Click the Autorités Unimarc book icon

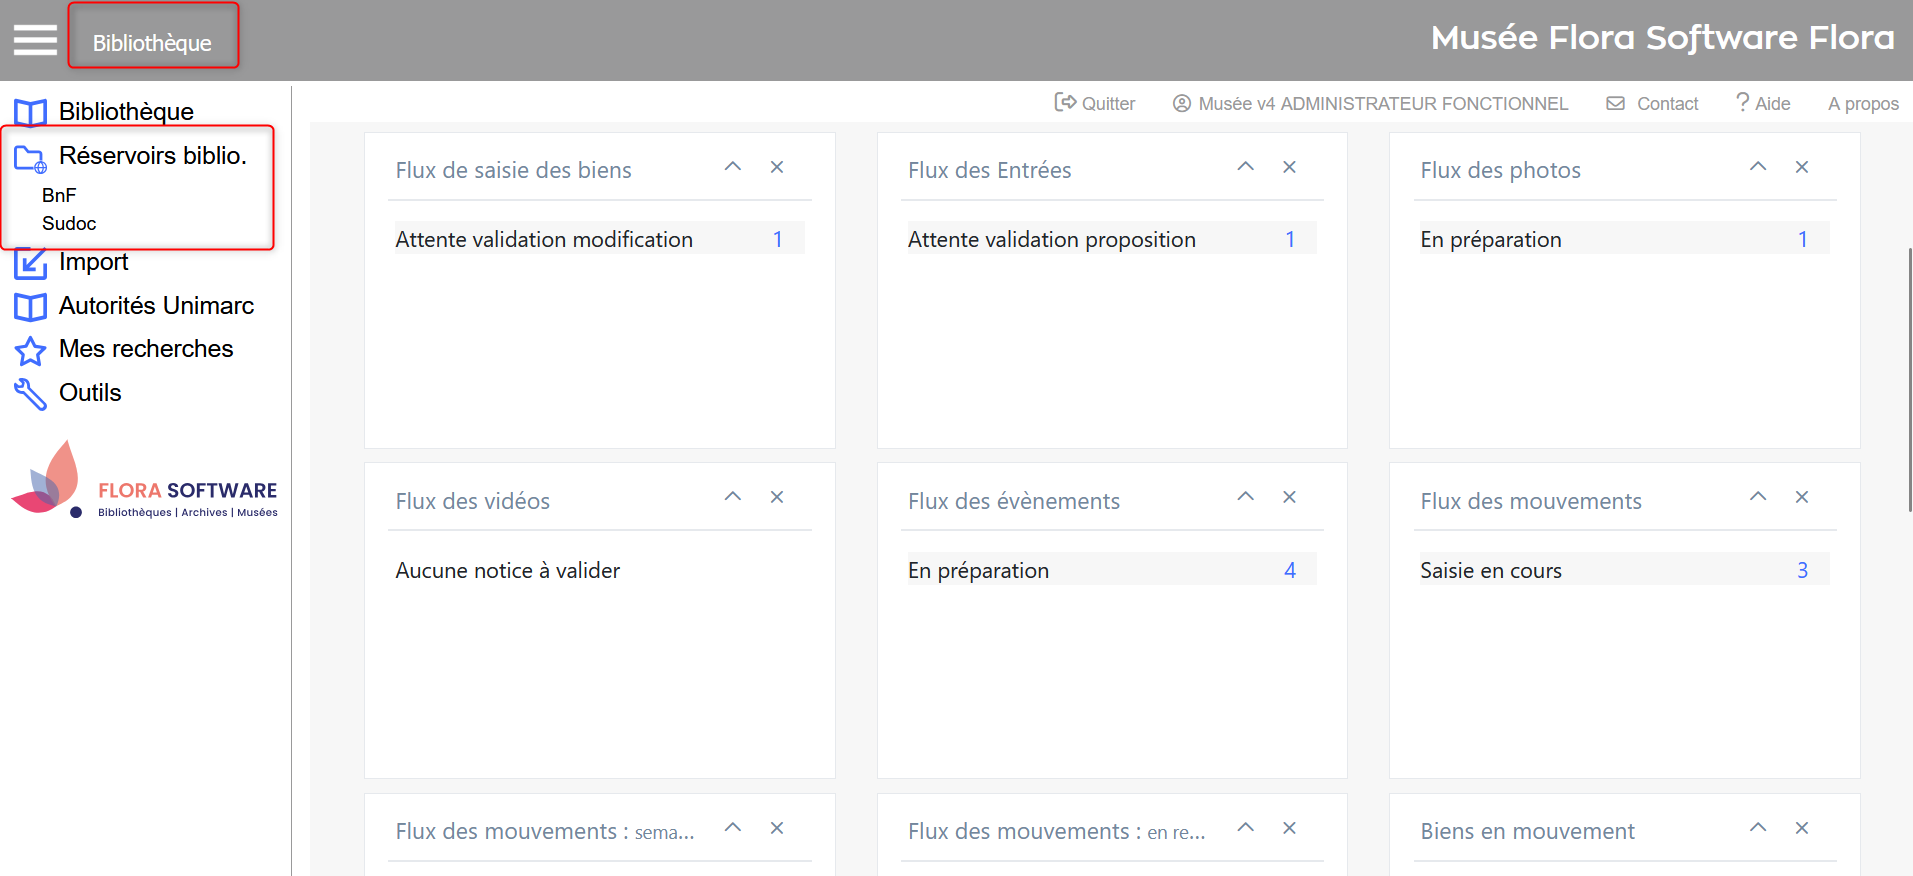pos(30,307)
